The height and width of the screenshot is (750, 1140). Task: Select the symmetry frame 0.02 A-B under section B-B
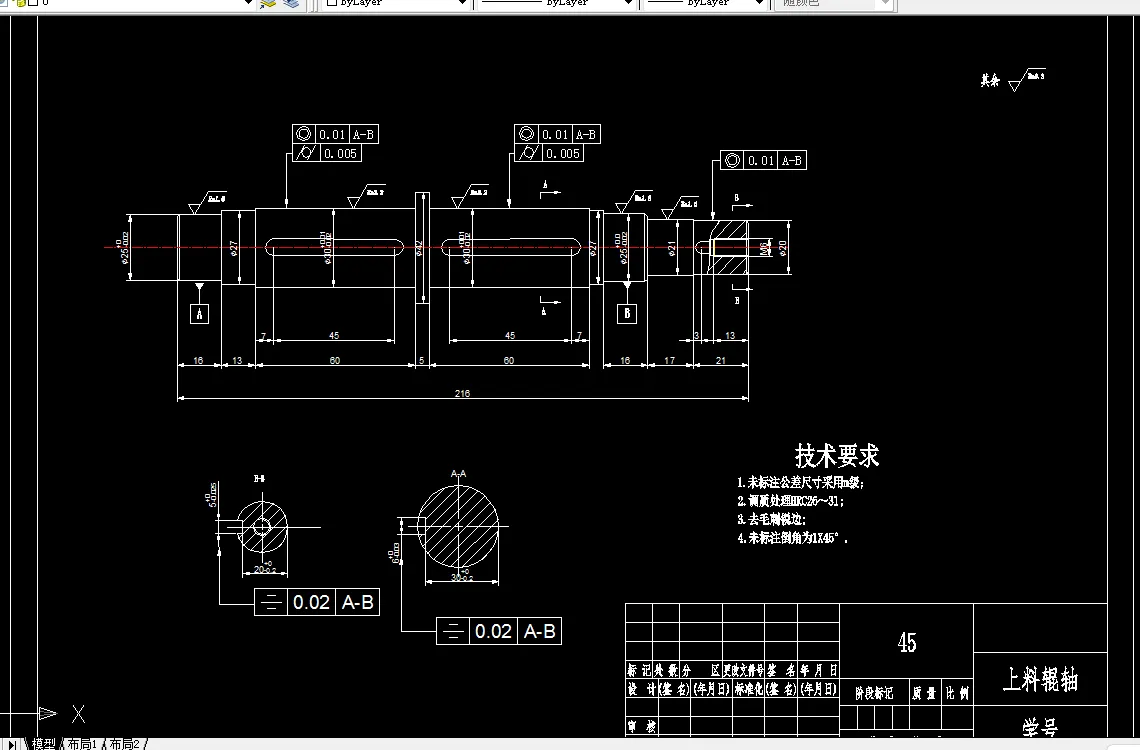[x=317, y=602]
